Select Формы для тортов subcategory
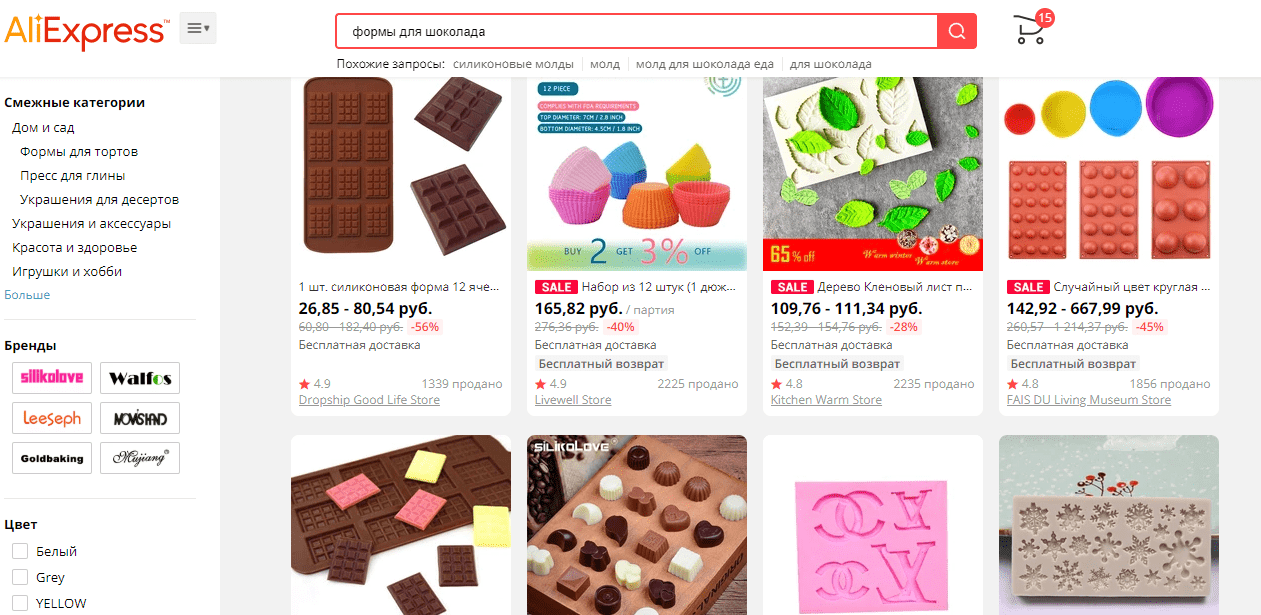The width and height of the screenshot is (1261, 615). [79, 152]
